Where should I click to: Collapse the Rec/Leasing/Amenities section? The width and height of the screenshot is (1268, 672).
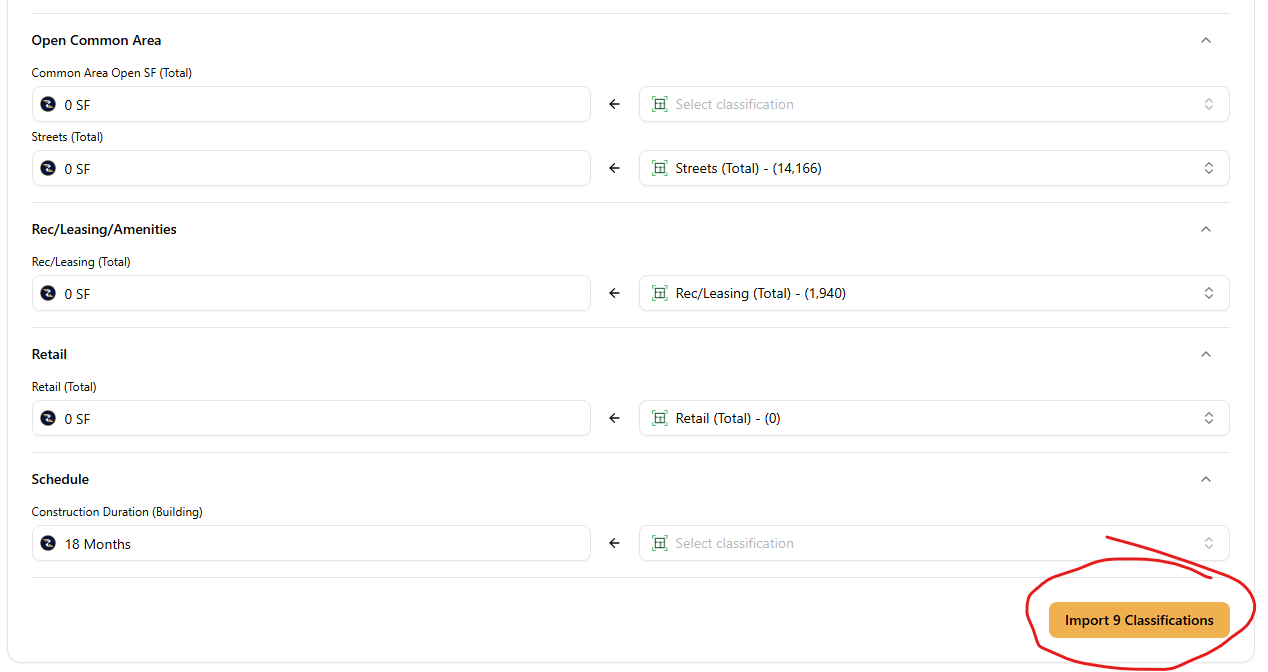1205,229
